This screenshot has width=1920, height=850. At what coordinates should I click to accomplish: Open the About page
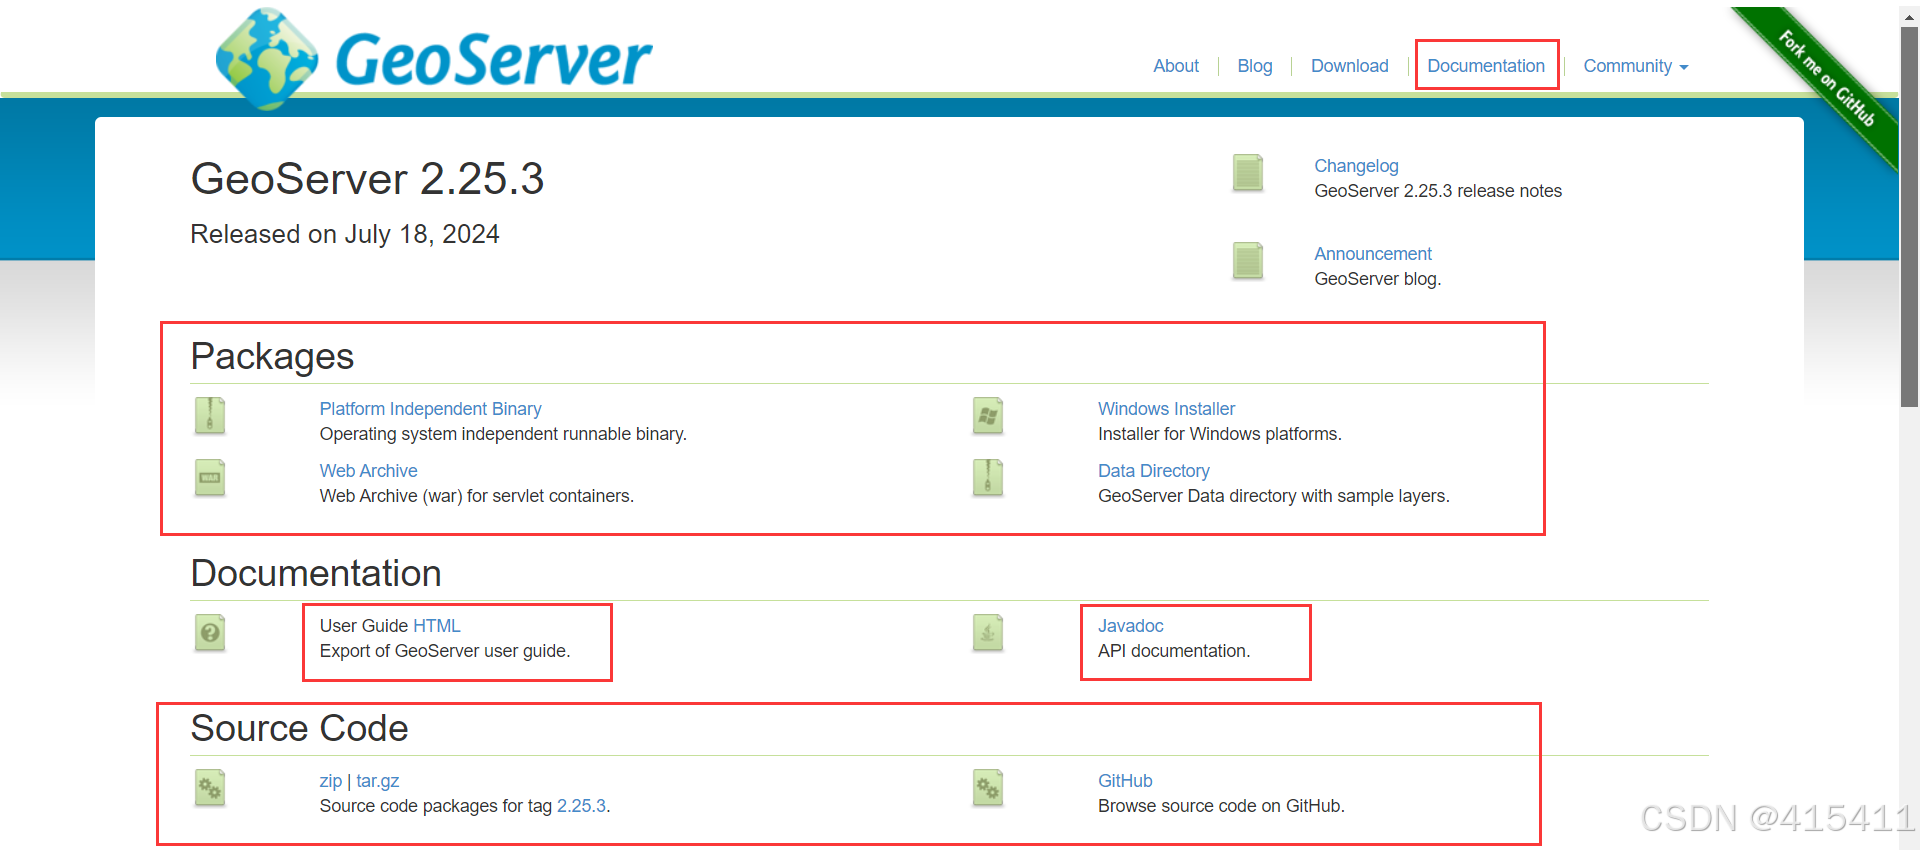click(x=1176, y=66)
